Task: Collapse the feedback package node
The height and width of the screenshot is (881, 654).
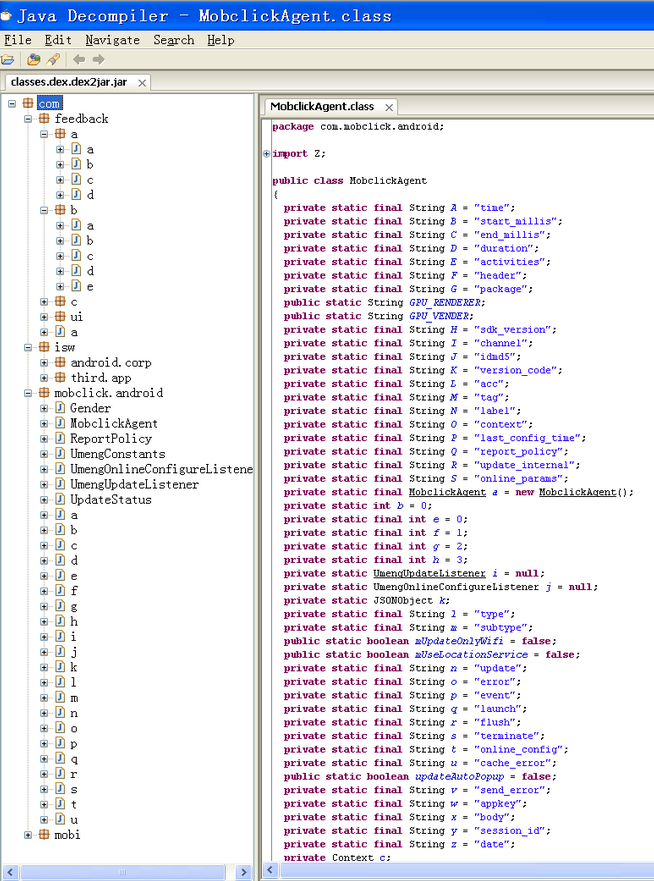Action: [x=28, y=119]
